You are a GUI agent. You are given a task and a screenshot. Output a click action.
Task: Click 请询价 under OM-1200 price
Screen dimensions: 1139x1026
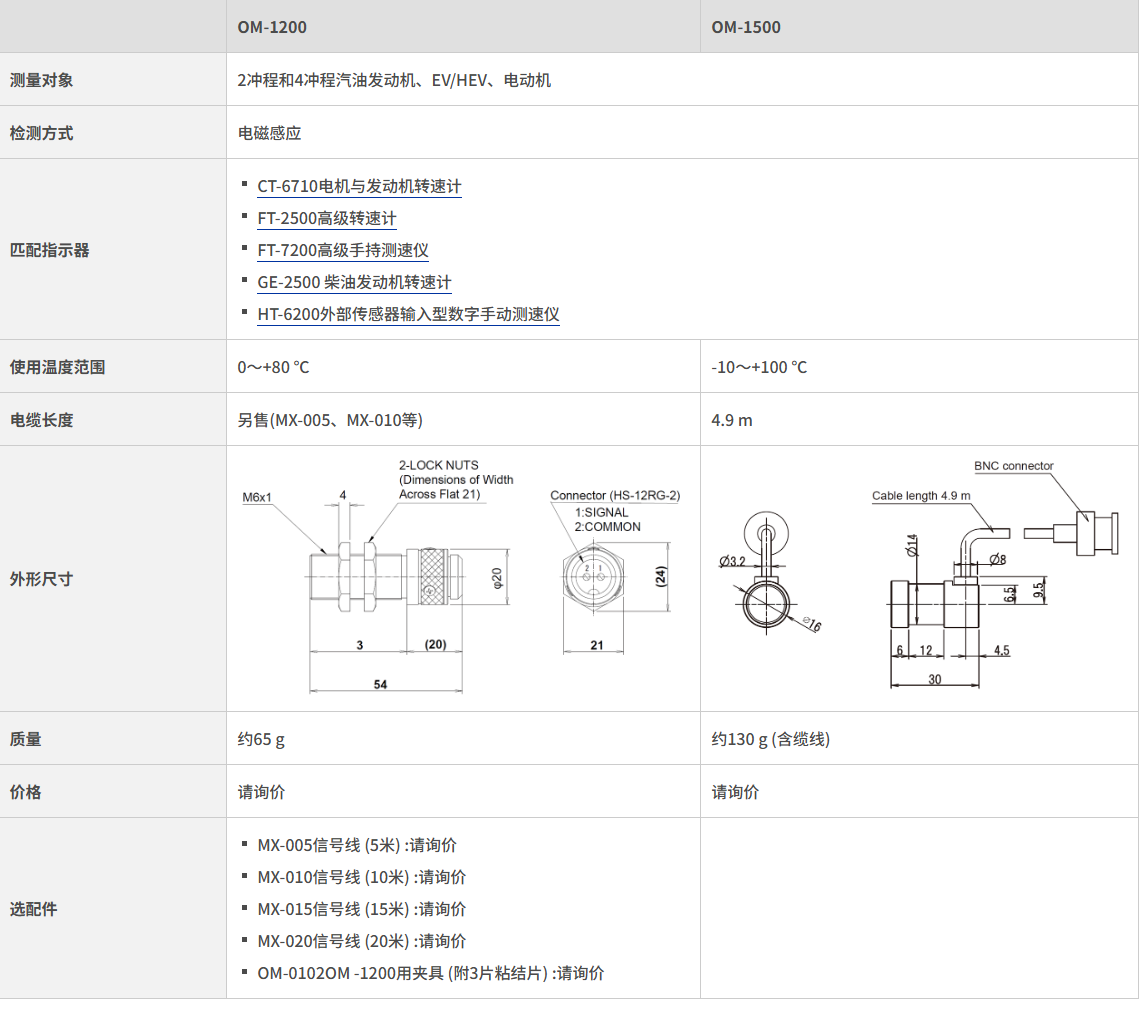[261, 792]
